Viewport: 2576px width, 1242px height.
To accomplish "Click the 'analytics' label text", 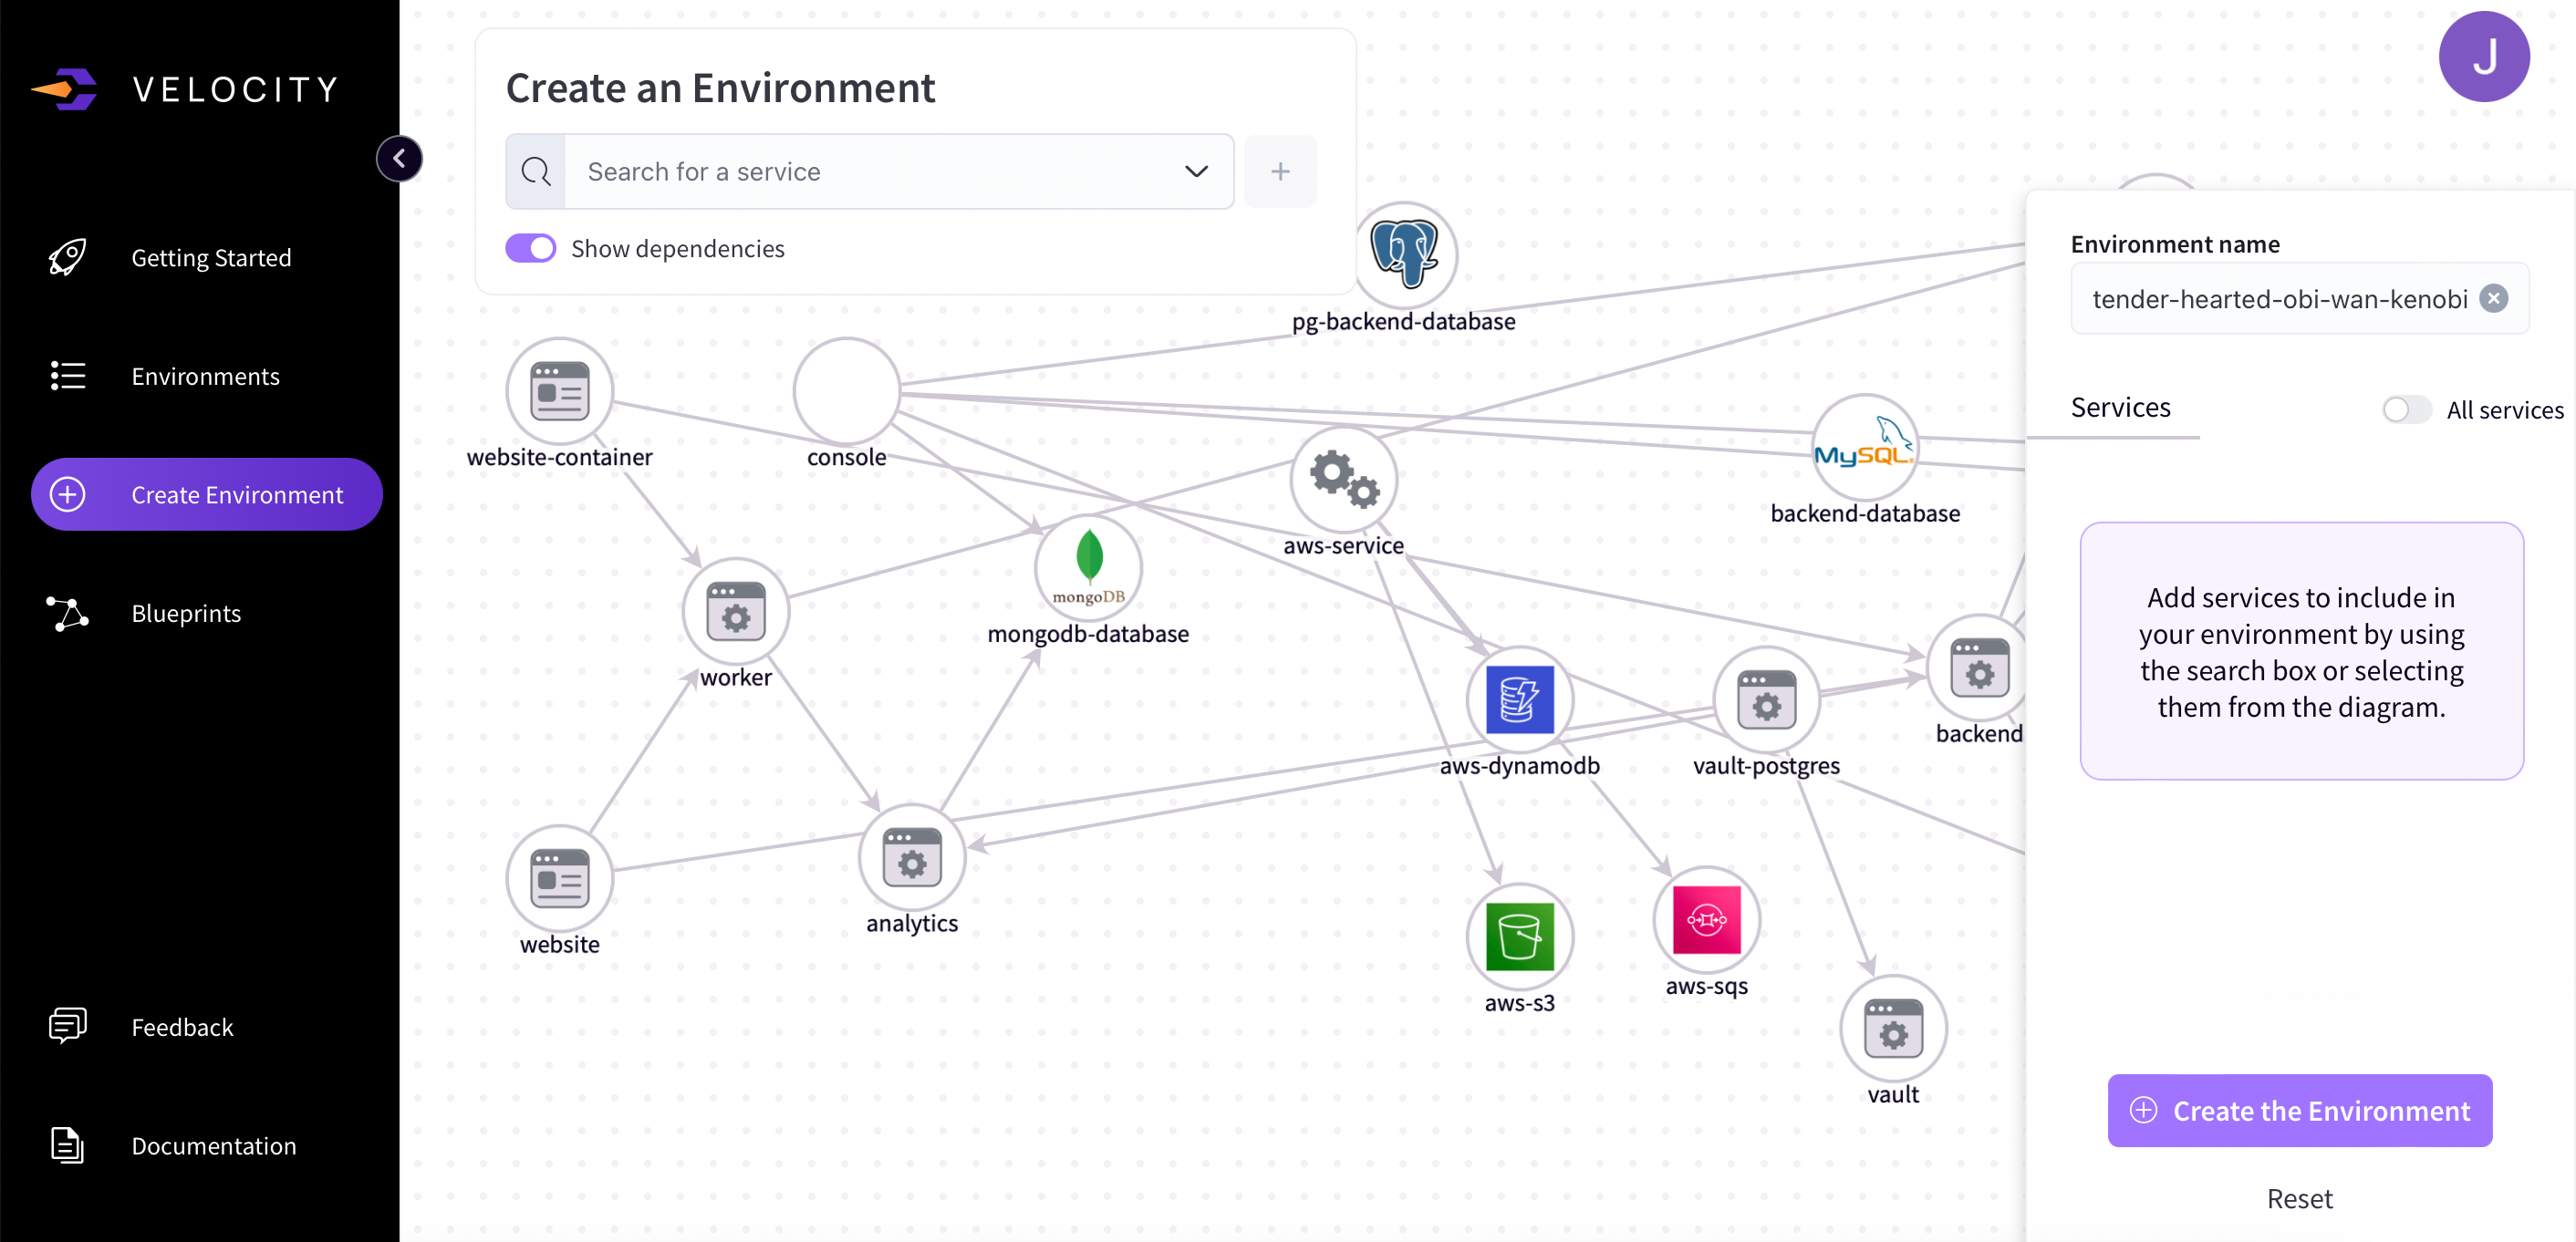I will click(x=911, y=923).
